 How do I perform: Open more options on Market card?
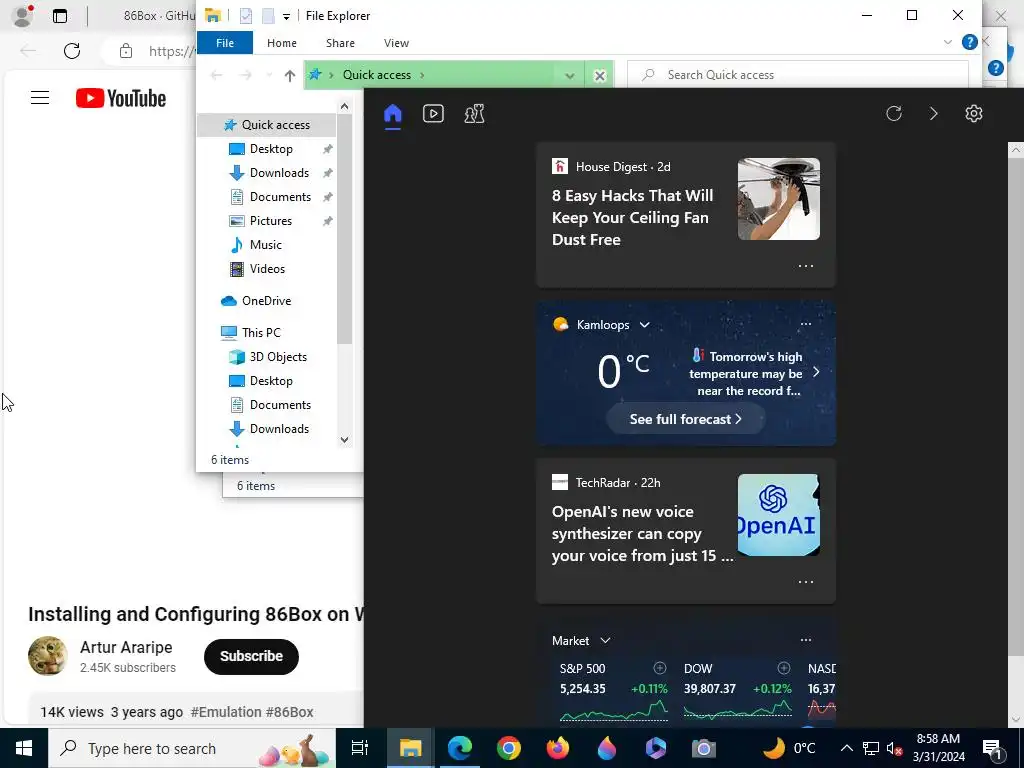point(806,640)
